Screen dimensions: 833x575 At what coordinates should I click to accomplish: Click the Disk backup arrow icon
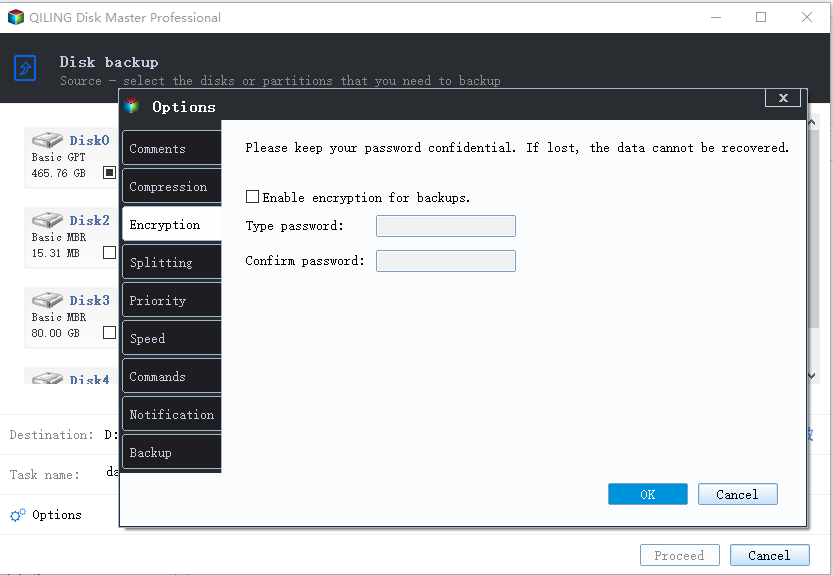[25, 68]
